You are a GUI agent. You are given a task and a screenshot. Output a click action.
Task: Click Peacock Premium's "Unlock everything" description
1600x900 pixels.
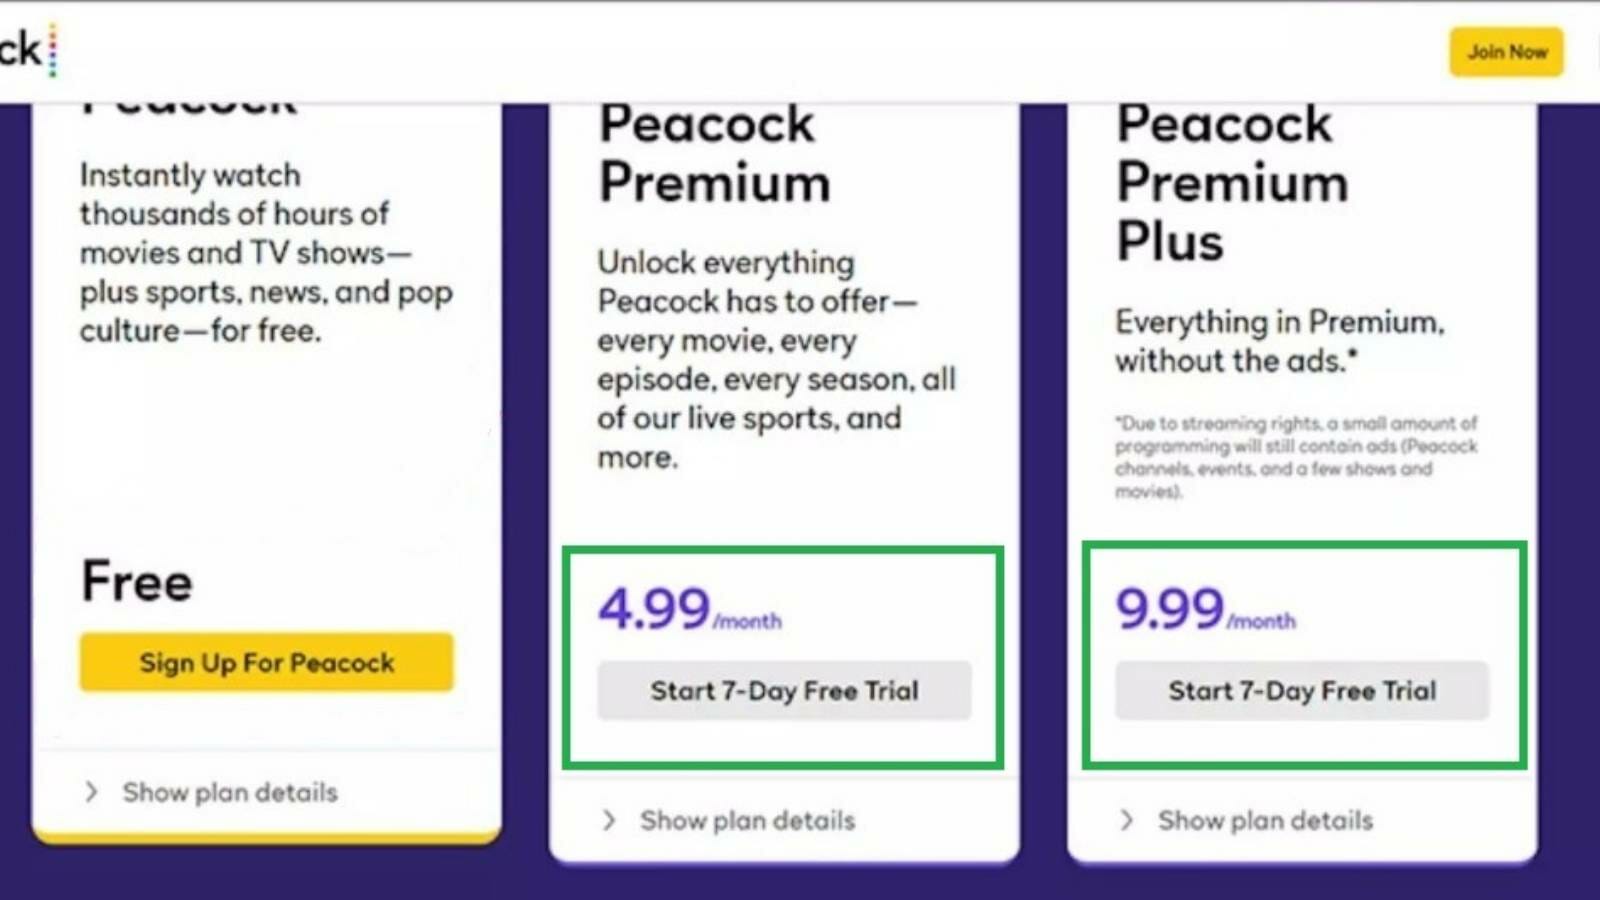777,360
